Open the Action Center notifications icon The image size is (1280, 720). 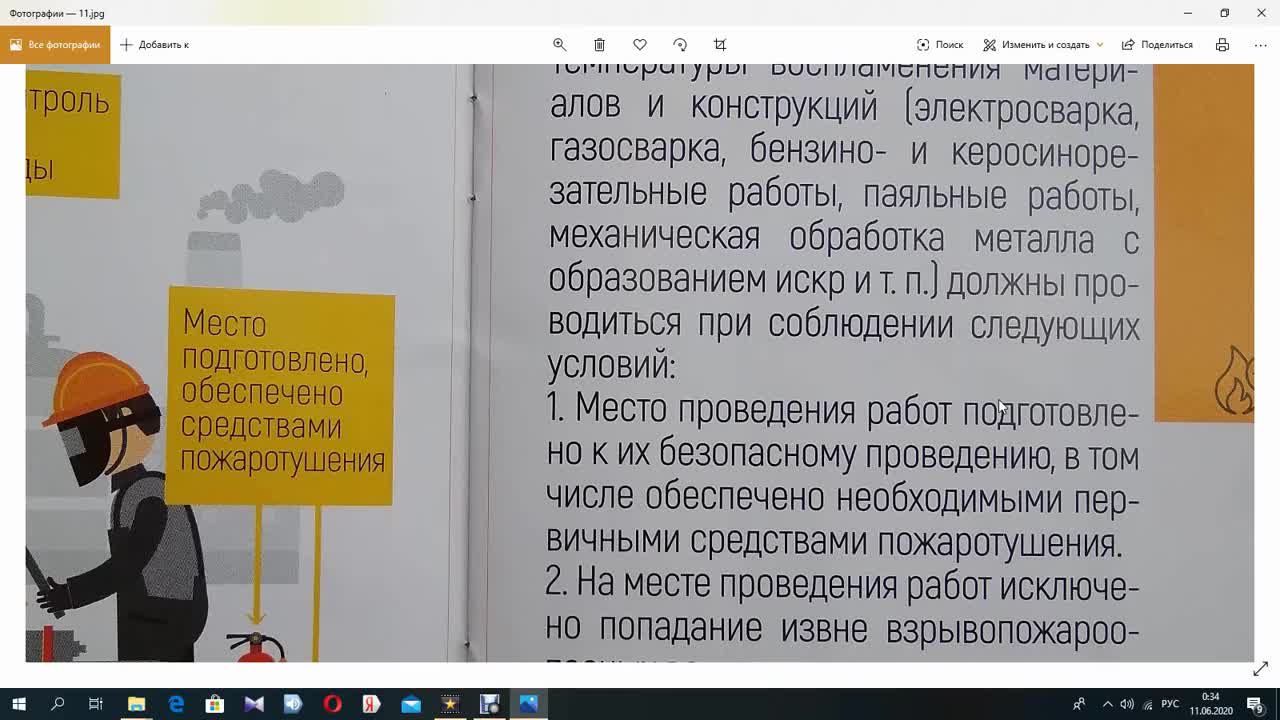click(1255, 704)
